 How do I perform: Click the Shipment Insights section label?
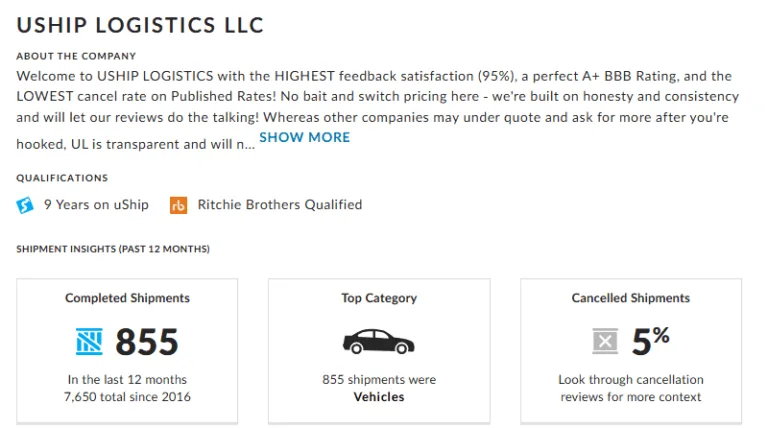113,249
